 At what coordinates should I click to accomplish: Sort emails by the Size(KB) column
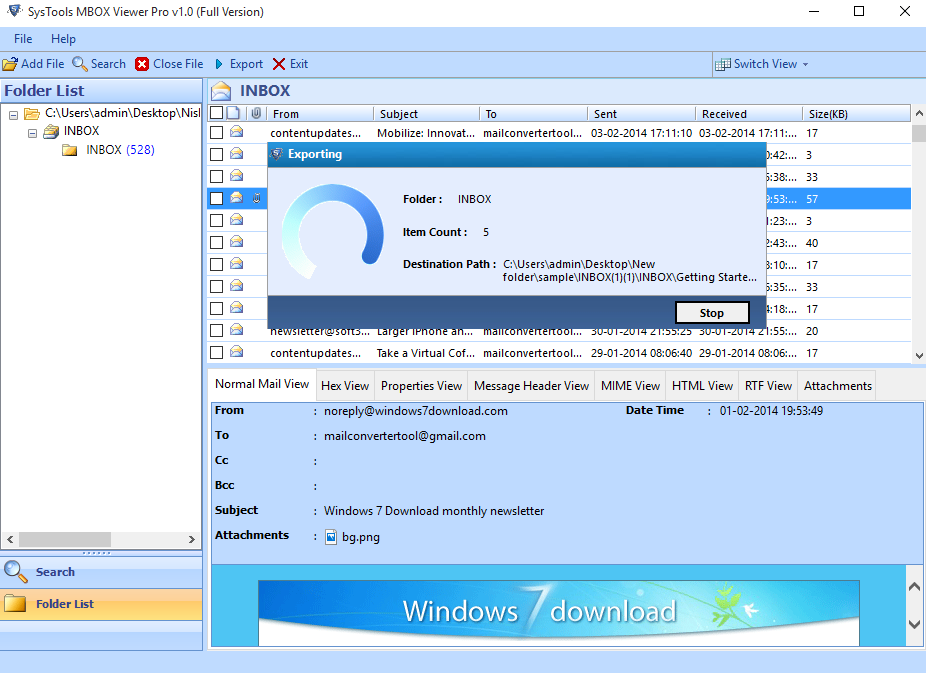click(x=856, y=113)
